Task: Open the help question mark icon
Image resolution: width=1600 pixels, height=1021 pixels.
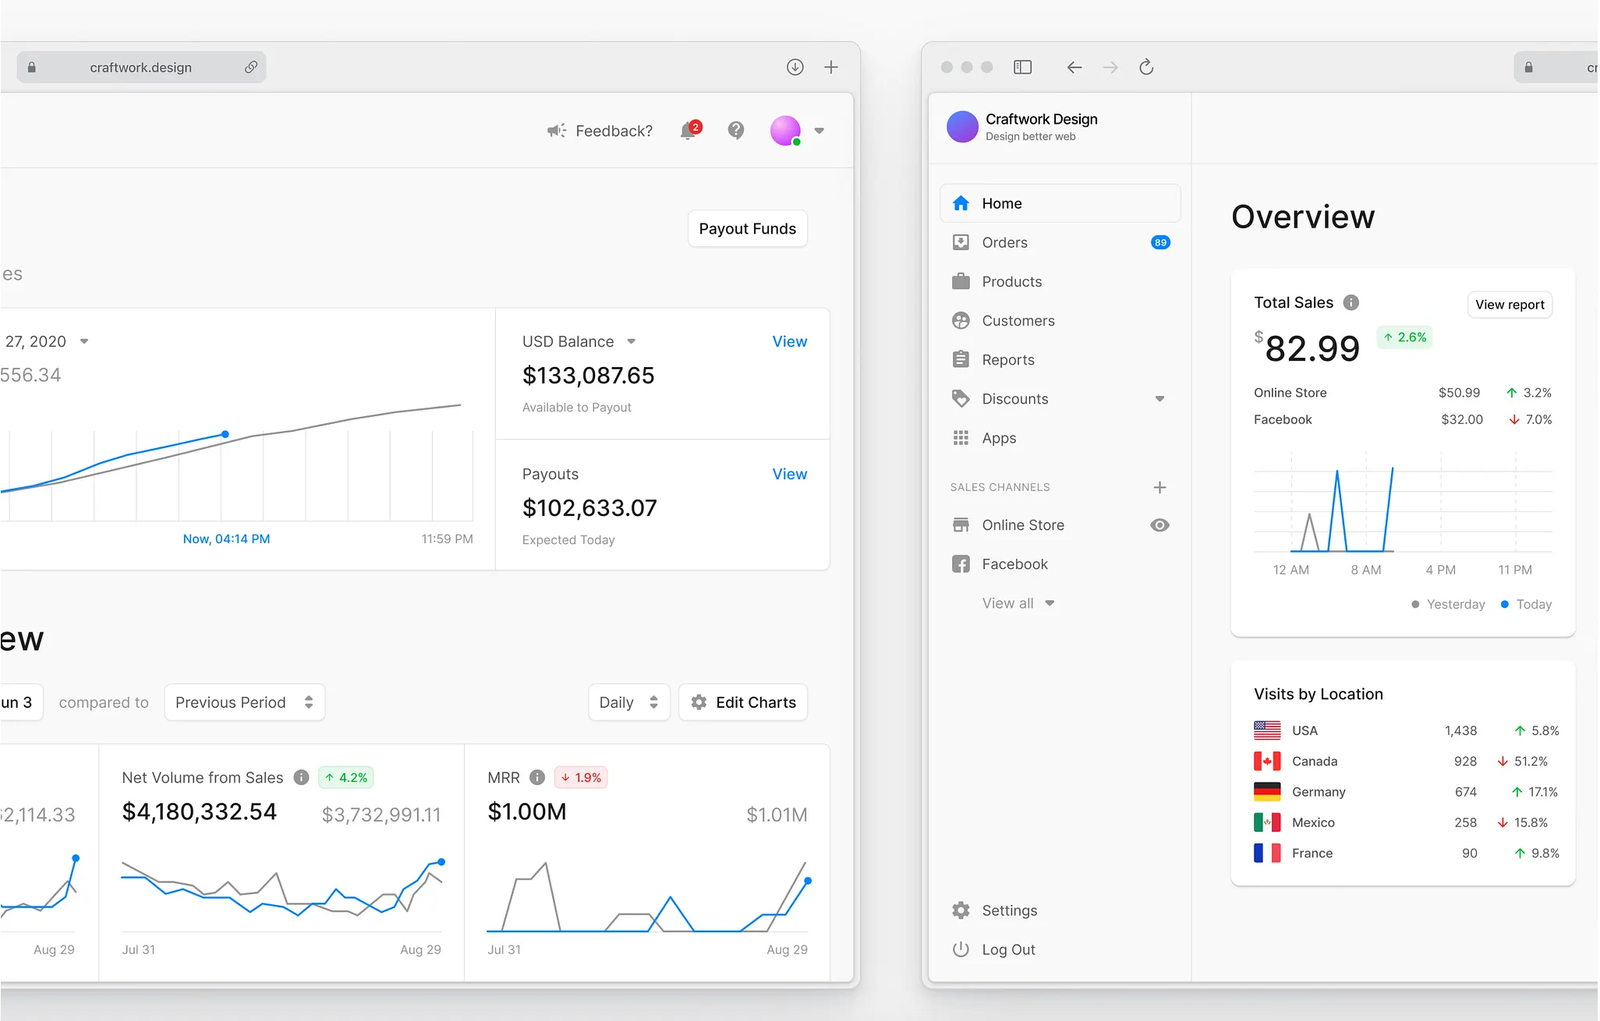Action: point(736,130)
